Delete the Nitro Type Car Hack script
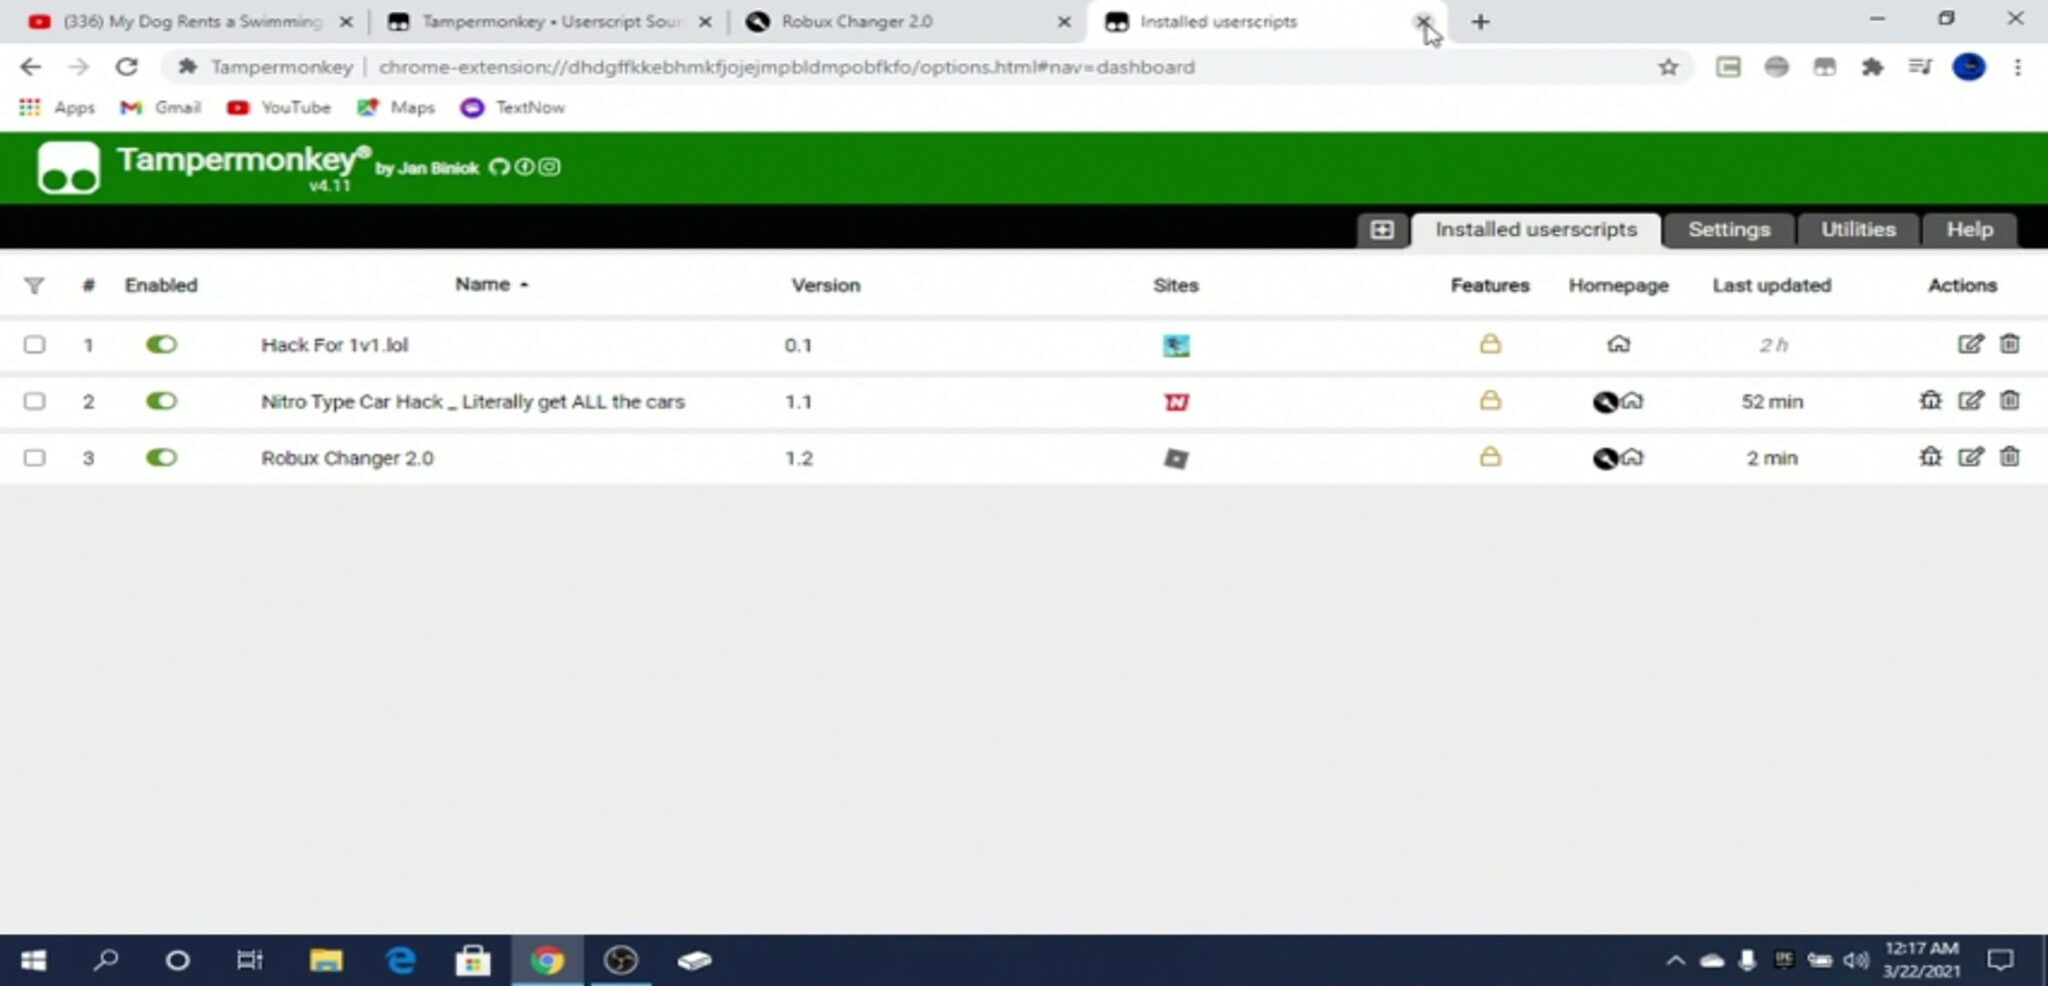The width and height of the screenshot is (2048, 986). click(2009, 401)
